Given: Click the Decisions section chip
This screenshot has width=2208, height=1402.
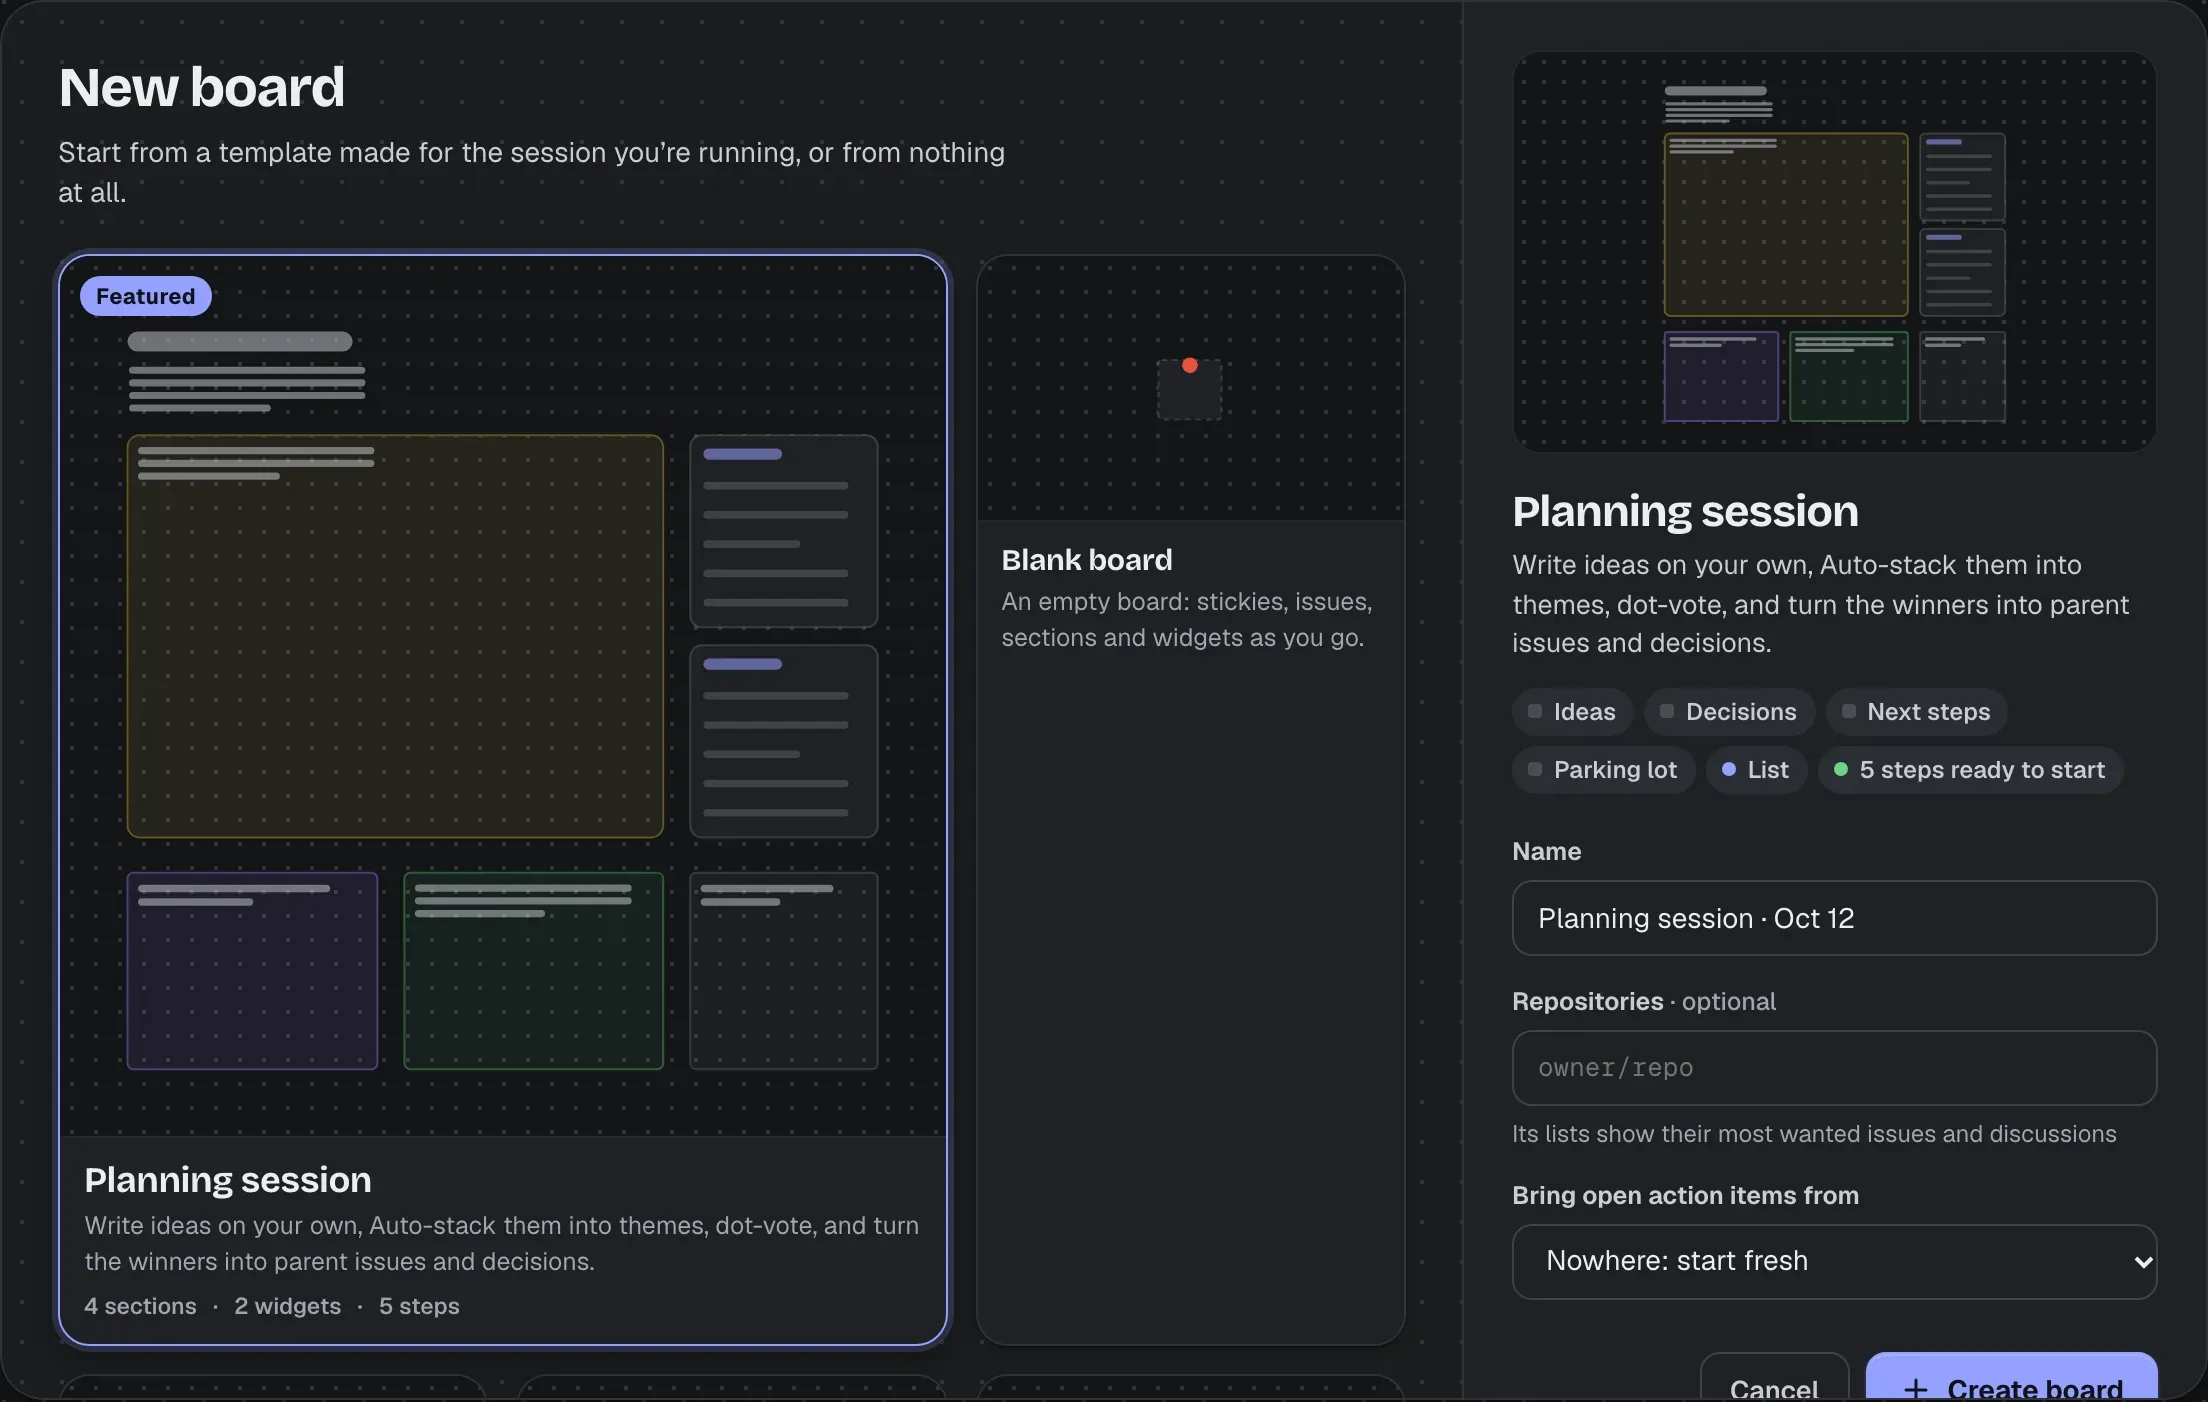Looking at the screenshot, I should (1729, 712).
